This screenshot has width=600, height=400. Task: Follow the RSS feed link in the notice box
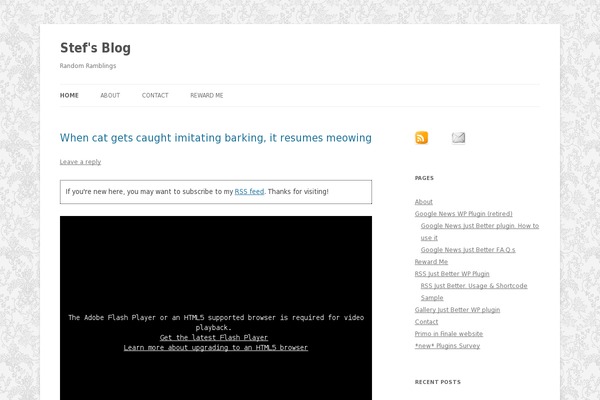(x=249, y=191)
